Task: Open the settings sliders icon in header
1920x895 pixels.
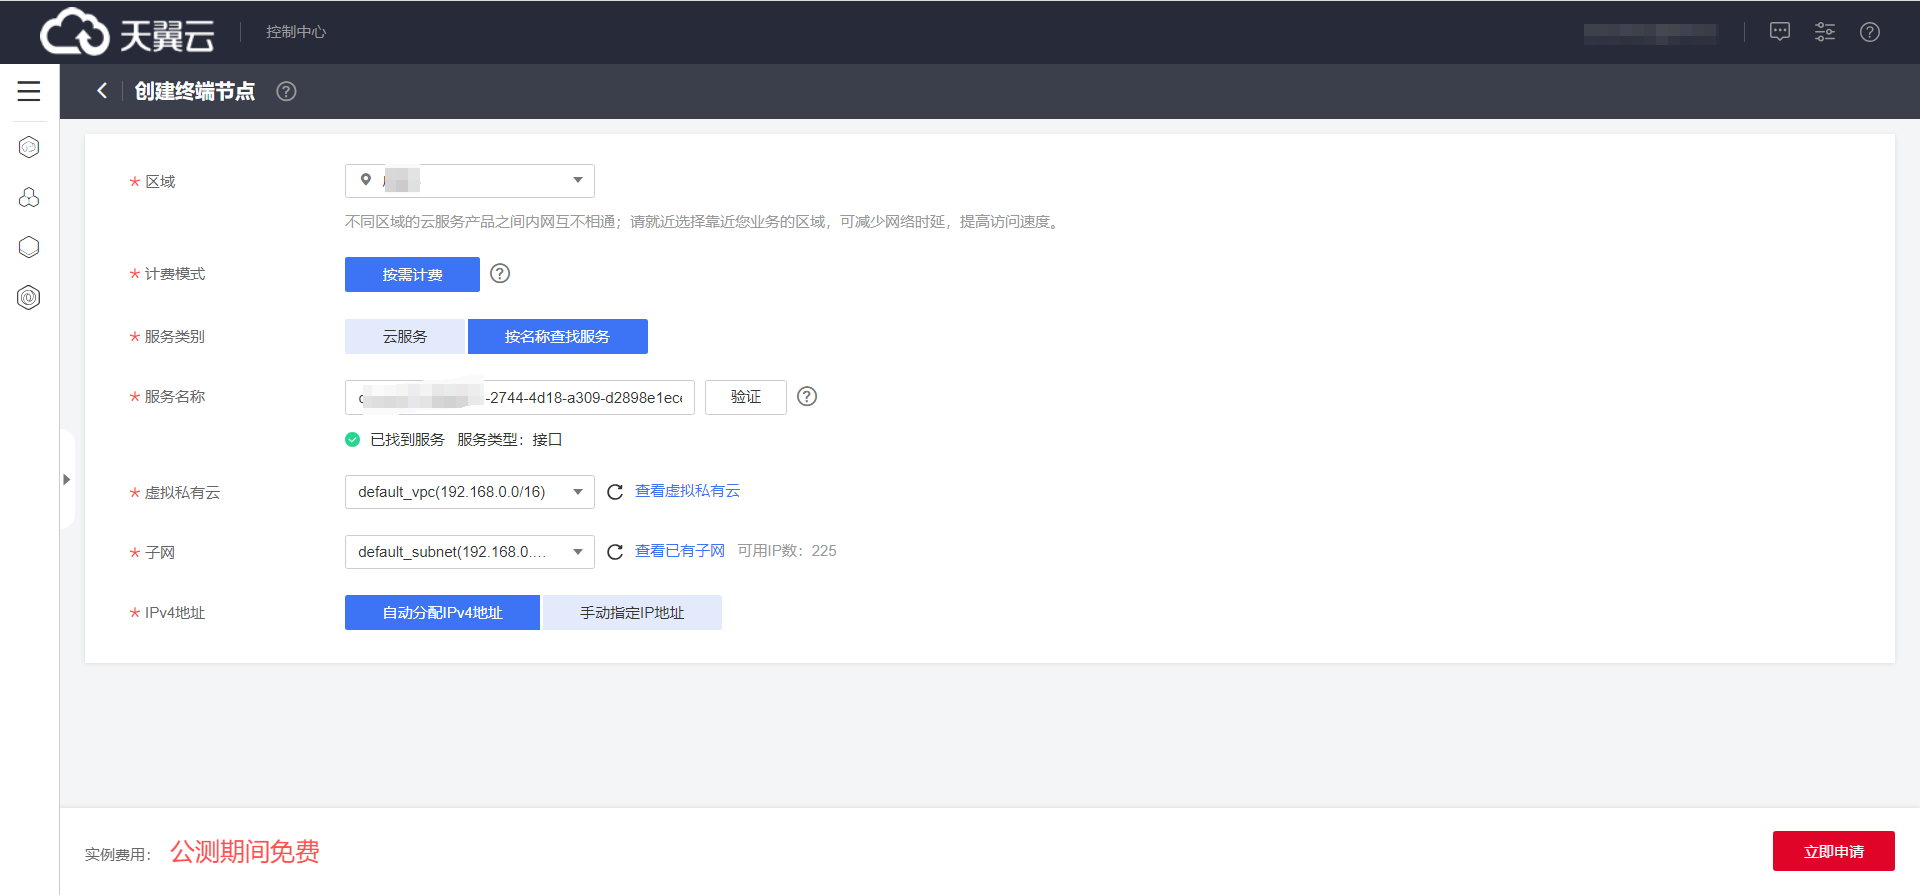Action: 1824,32
